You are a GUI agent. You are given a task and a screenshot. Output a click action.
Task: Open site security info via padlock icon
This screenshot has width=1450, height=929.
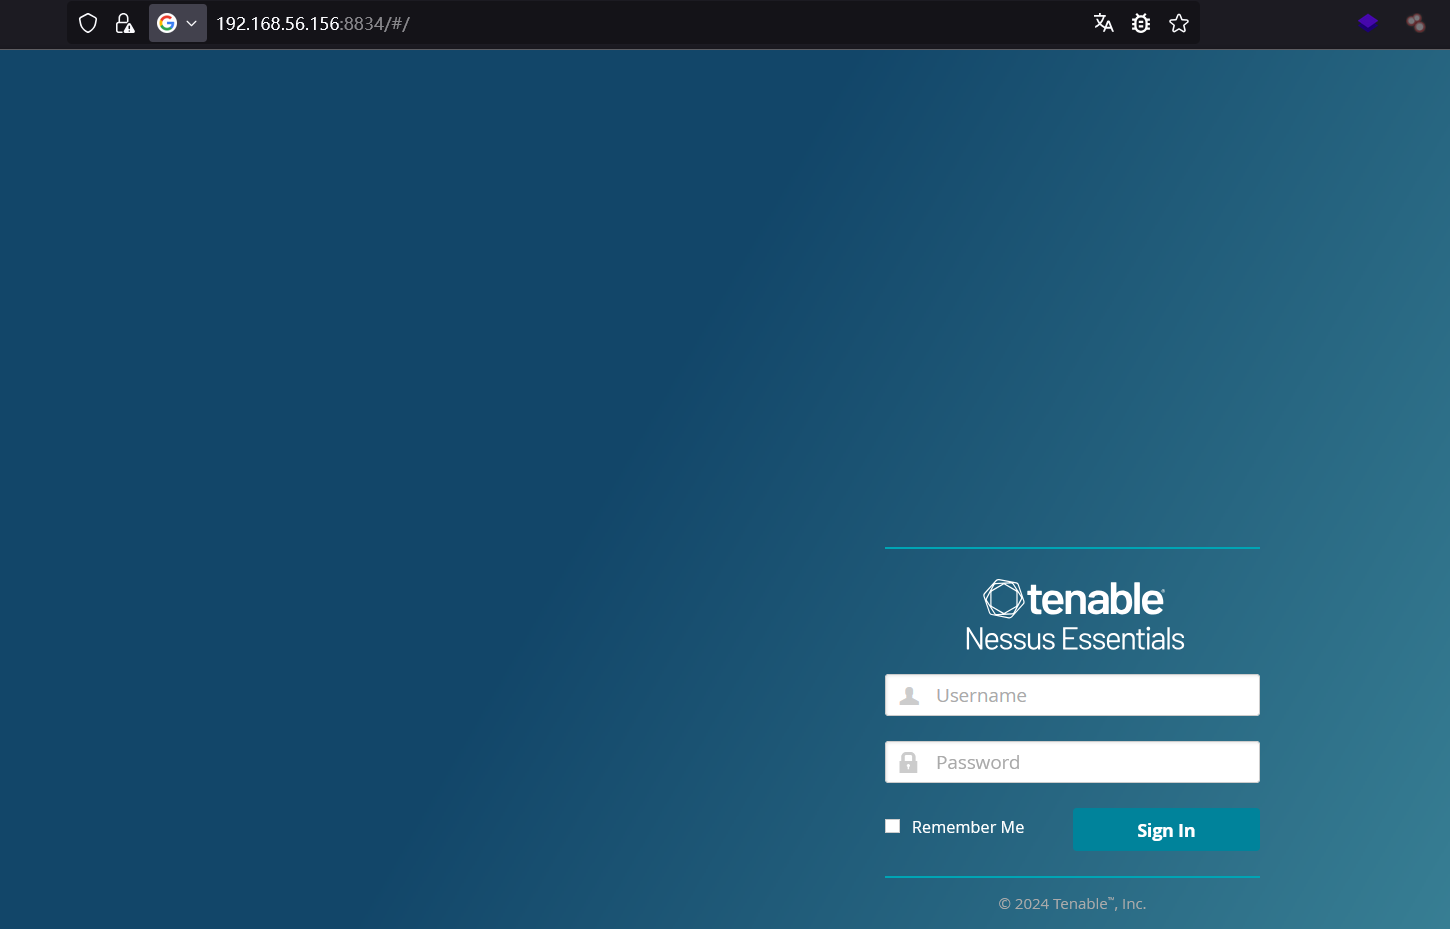124,23
